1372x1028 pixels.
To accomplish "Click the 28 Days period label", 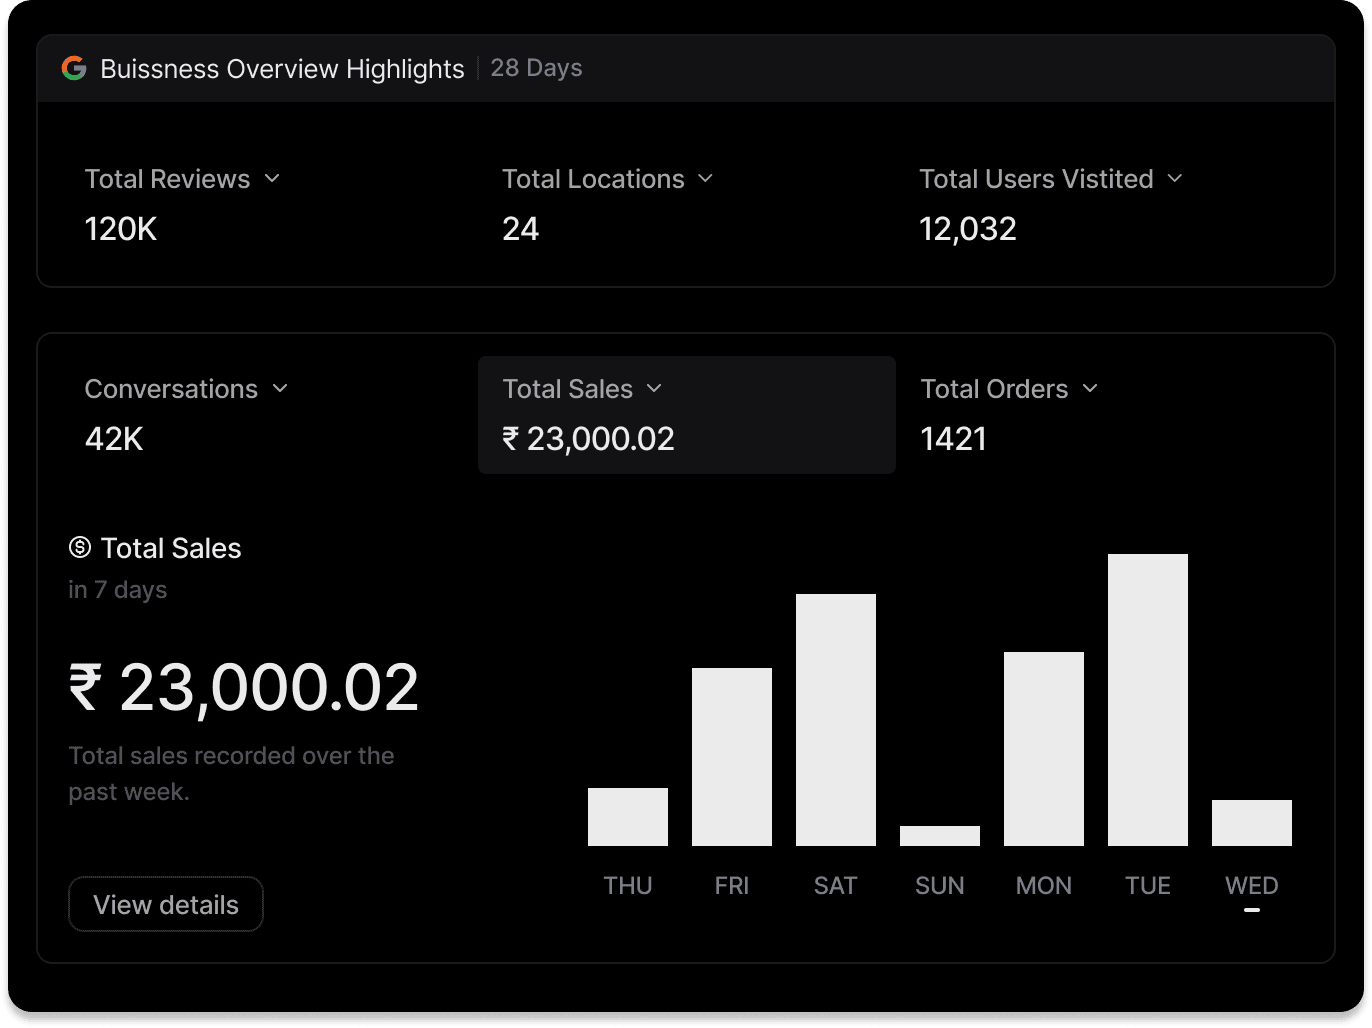I will click(536, 68).
